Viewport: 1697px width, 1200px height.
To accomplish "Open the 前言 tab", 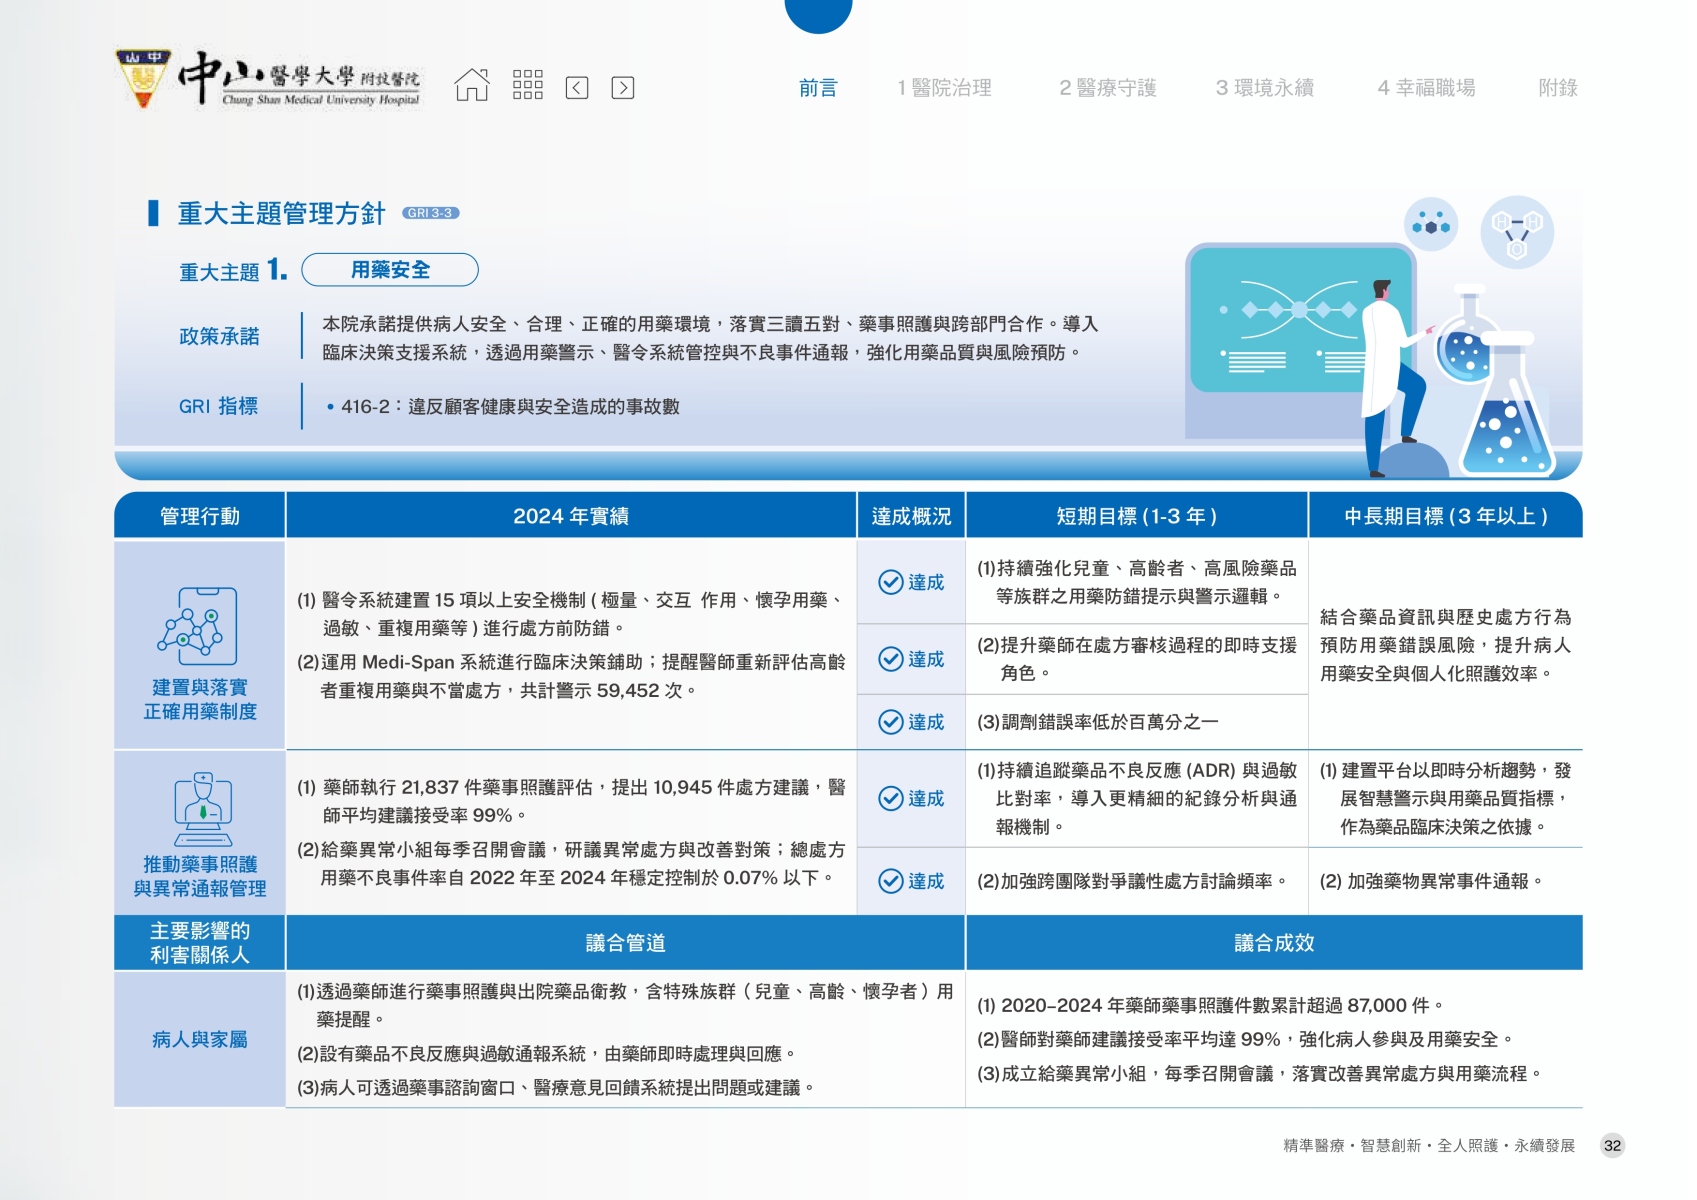I will [817, 88].
